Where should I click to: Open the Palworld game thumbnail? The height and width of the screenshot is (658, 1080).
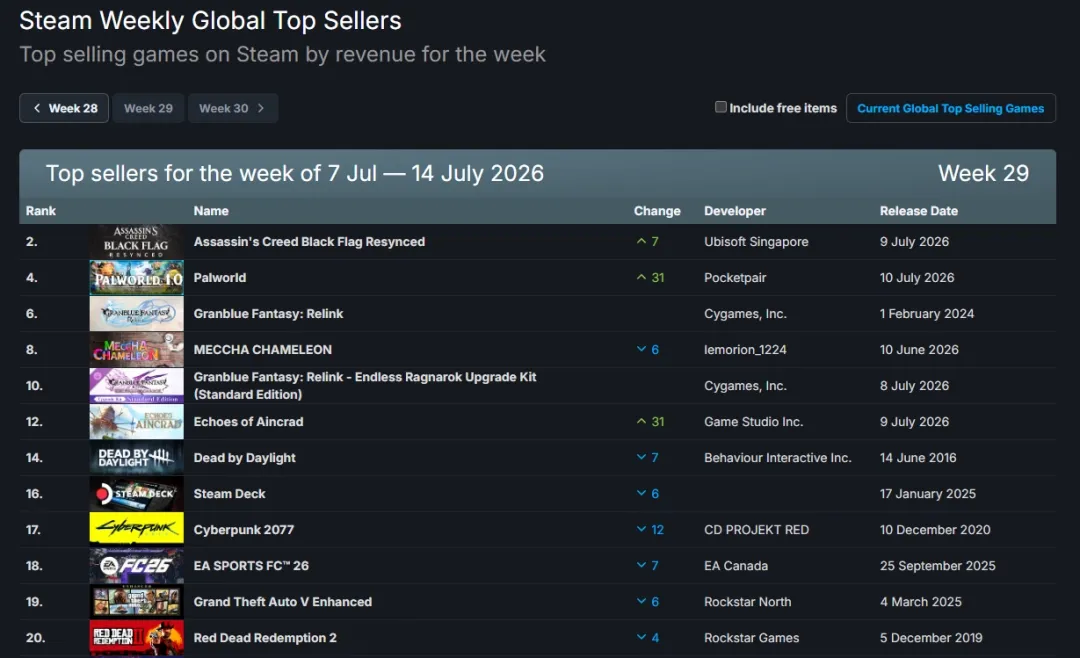[x=136, y=278]
